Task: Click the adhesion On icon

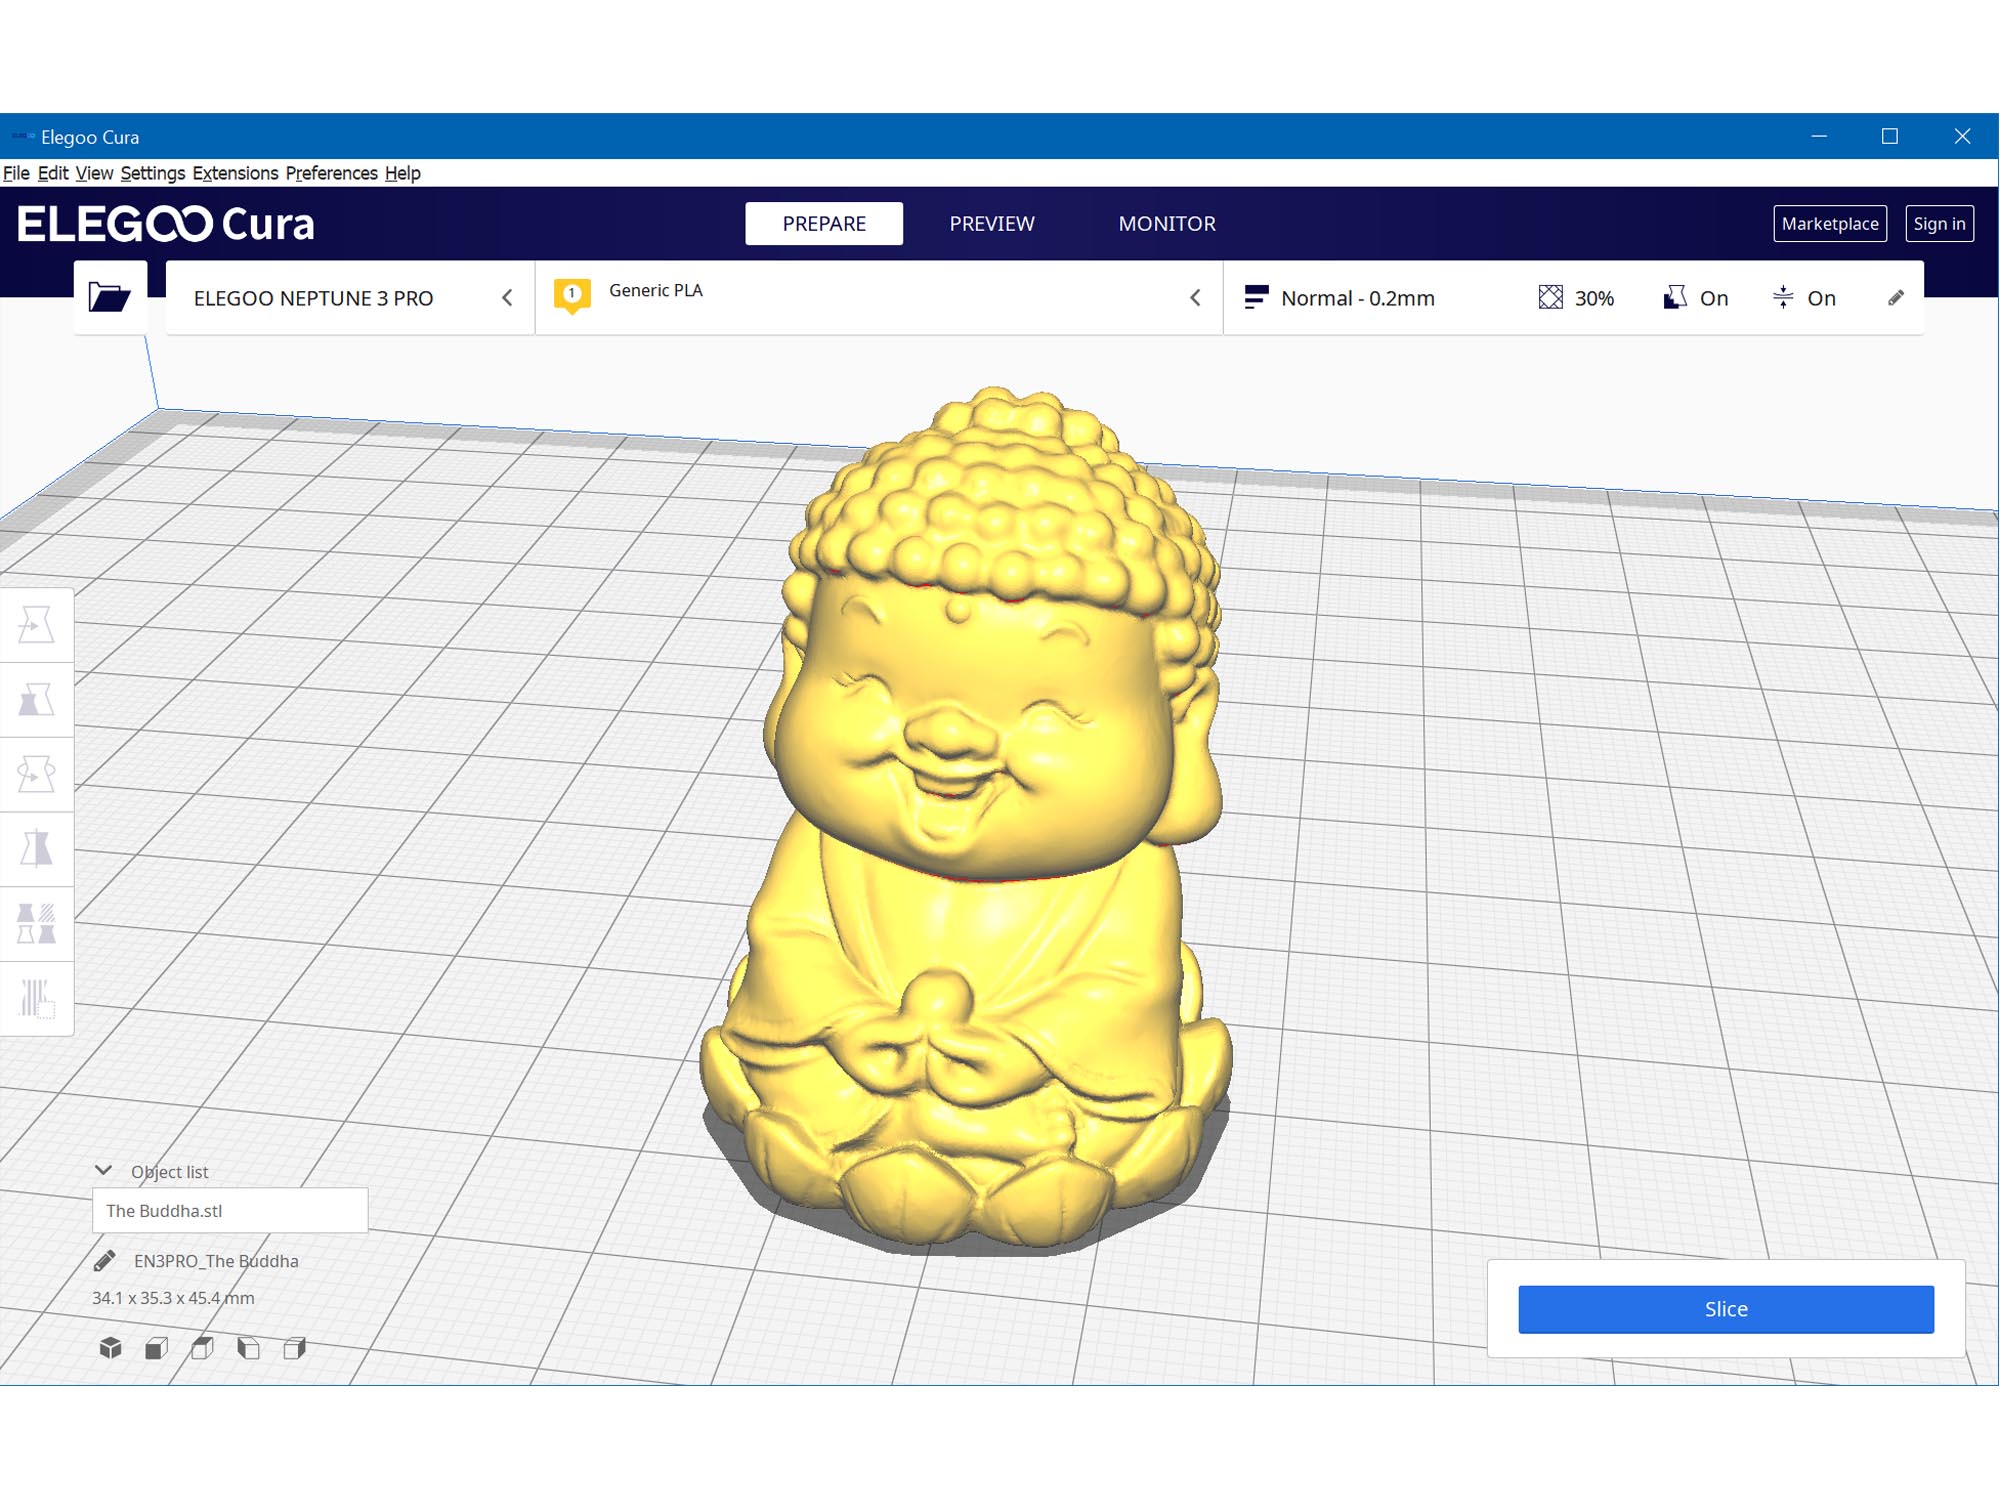Action: 1783,297
